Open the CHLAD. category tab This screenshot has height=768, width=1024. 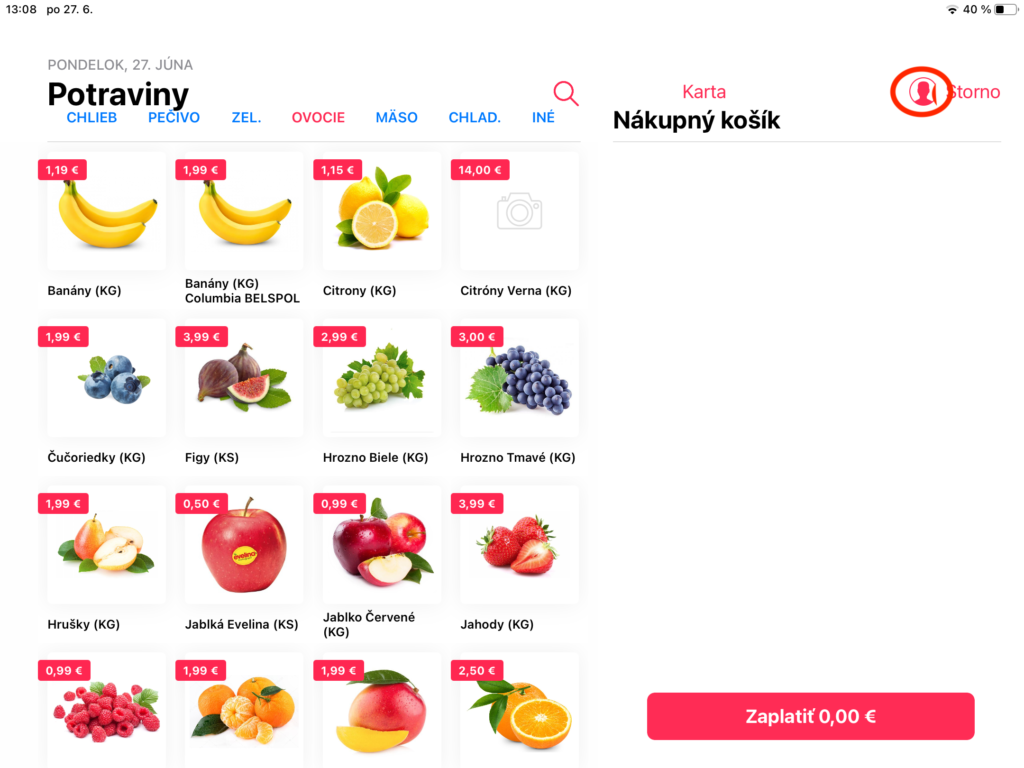tap(474, 118)
